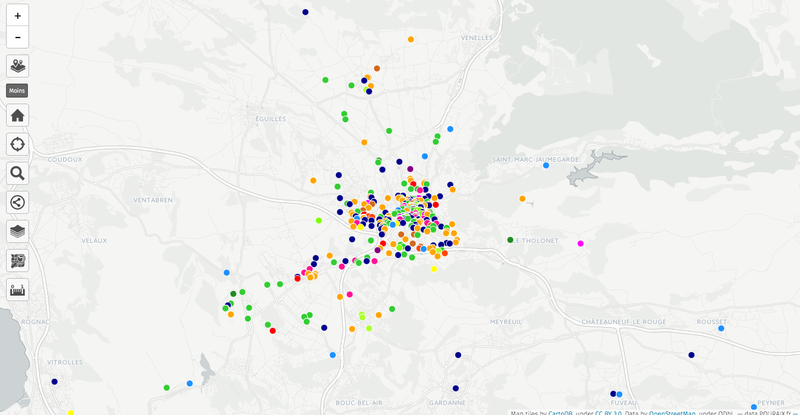Click light blue marker near Saint-Marc-Jaumegarde
Viewport: 800px width, 415px height.
click(x=546, y=166)
